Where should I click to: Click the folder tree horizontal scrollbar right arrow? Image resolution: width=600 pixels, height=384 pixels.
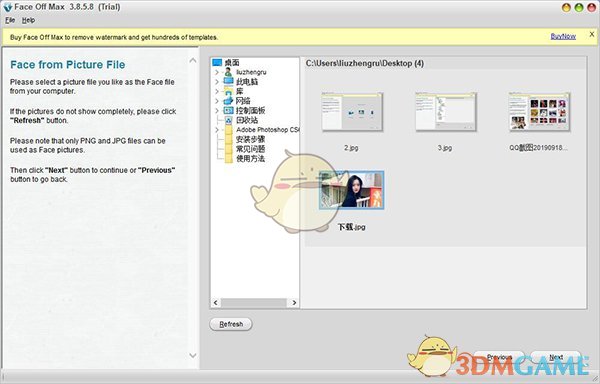click(294, 303)
